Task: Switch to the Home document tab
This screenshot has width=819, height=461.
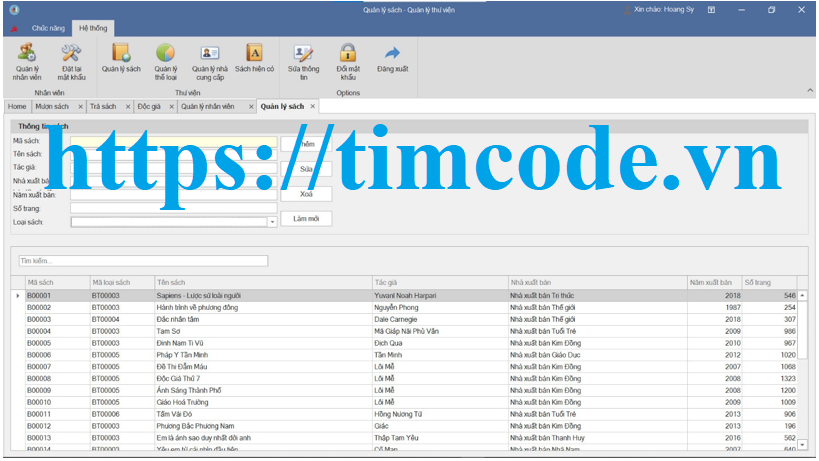Action: (x=17, y=107)
